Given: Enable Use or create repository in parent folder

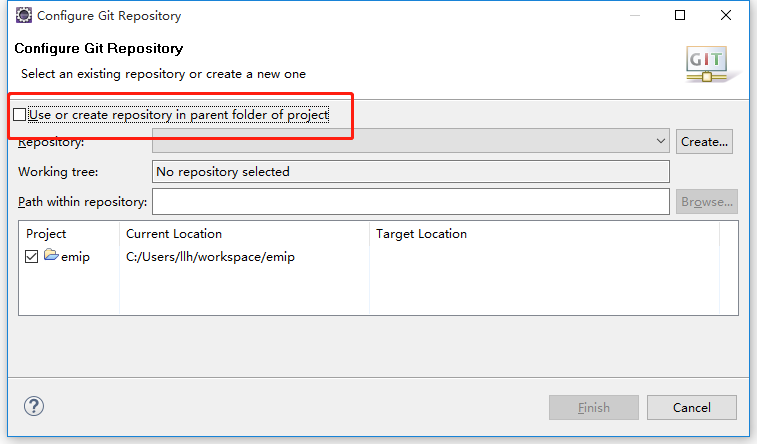Looking at the screenshot, I should (x=20, y=115).
